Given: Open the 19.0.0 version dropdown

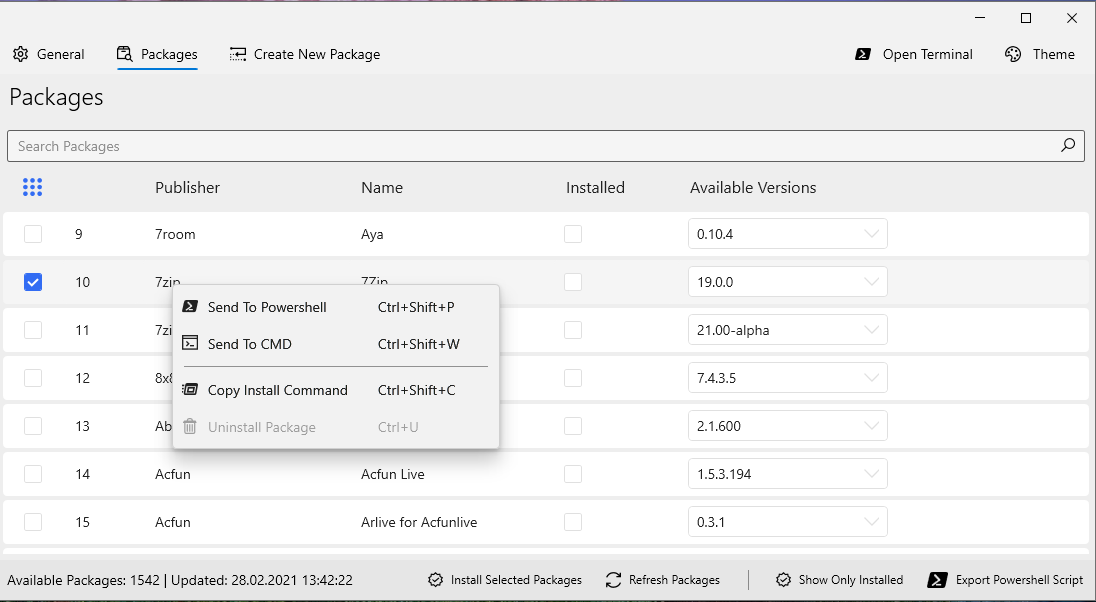Looking at the screenshot, I should [x=787, y=282].
